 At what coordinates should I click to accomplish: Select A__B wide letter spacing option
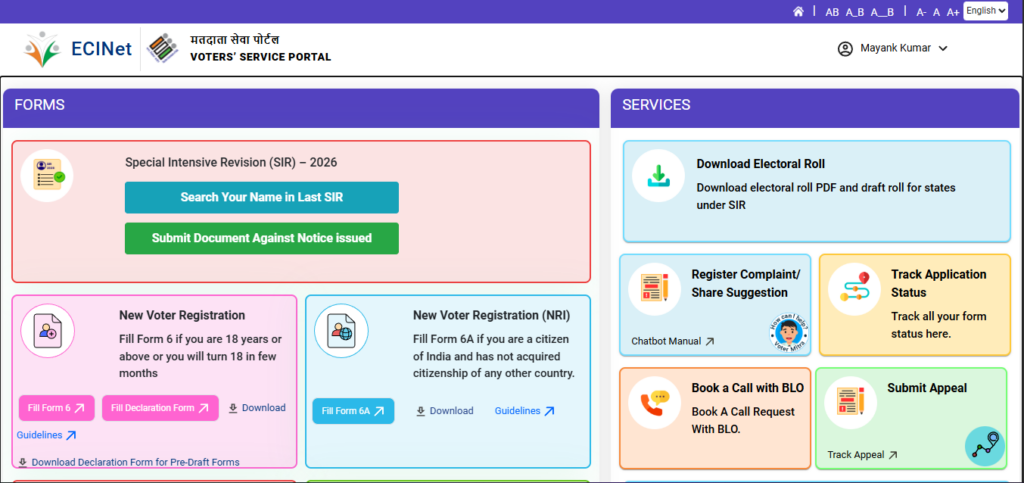click(x=882, y=12)
